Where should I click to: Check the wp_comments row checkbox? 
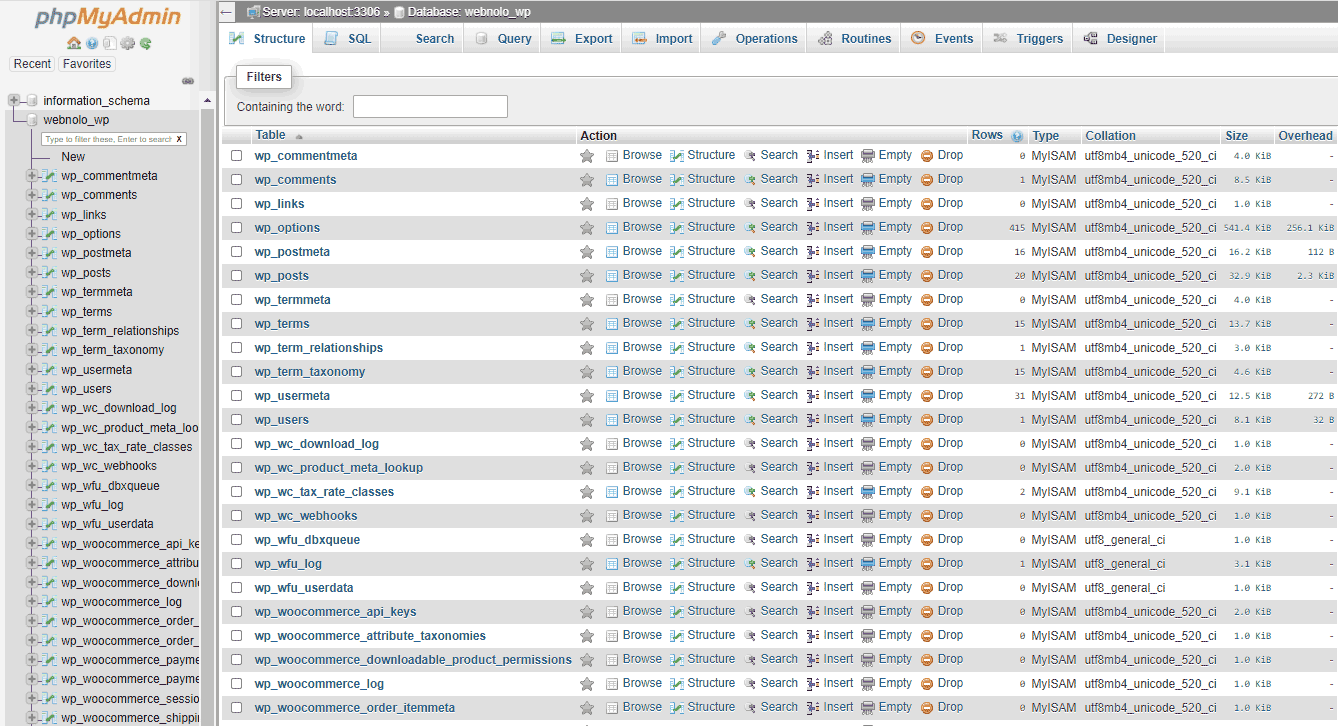pos(237,180)
